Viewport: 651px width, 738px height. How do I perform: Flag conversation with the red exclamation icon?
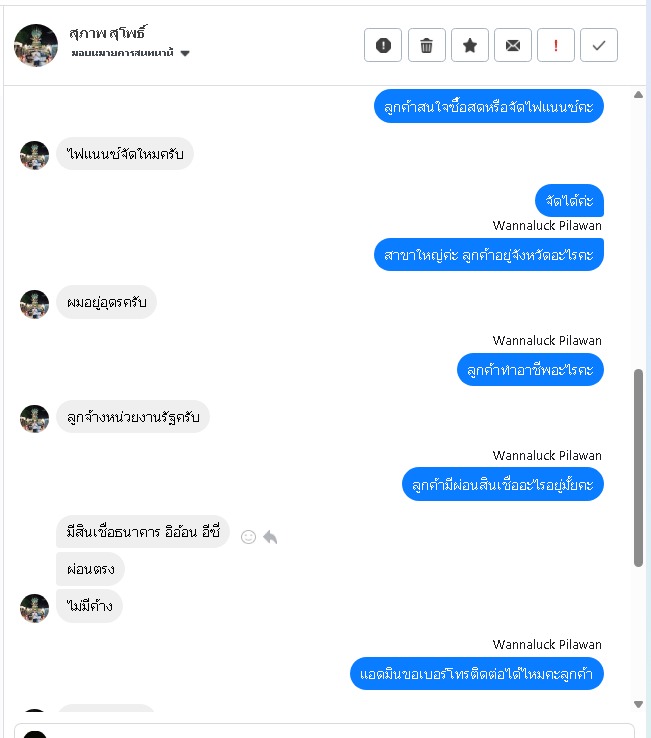point(556,45)
